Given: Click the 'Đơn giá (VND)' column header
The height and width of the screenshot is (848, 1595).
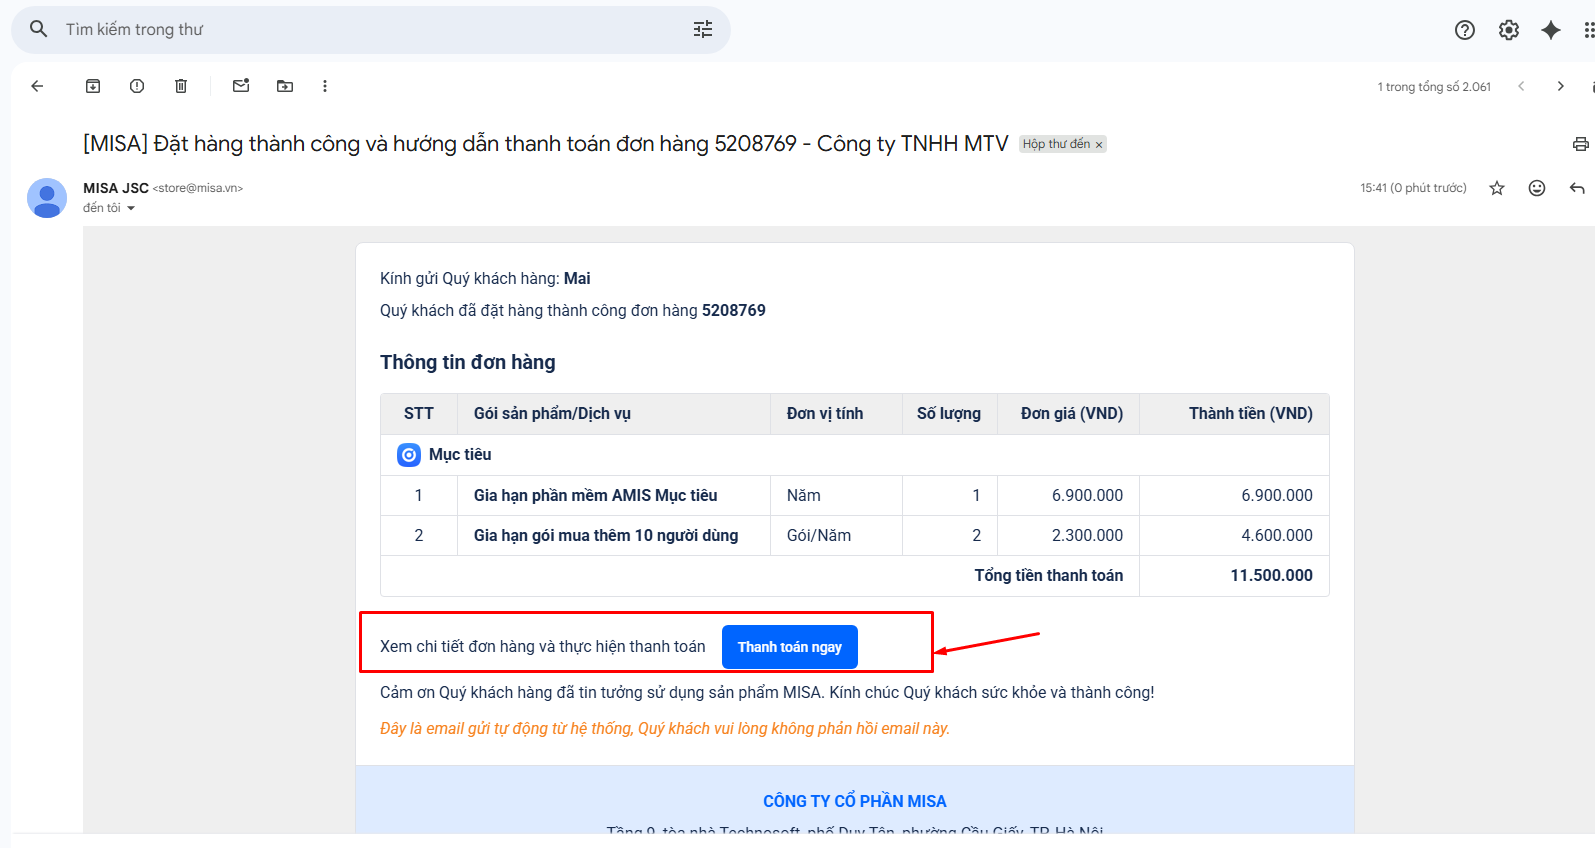Looking at the screenshot, I should pos(1072,413).
